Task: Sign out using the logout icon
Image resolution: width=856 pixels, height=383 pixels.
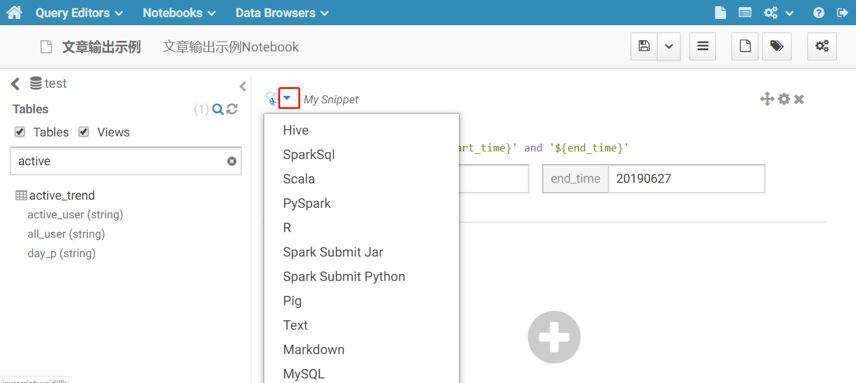Action: (842, 13)
